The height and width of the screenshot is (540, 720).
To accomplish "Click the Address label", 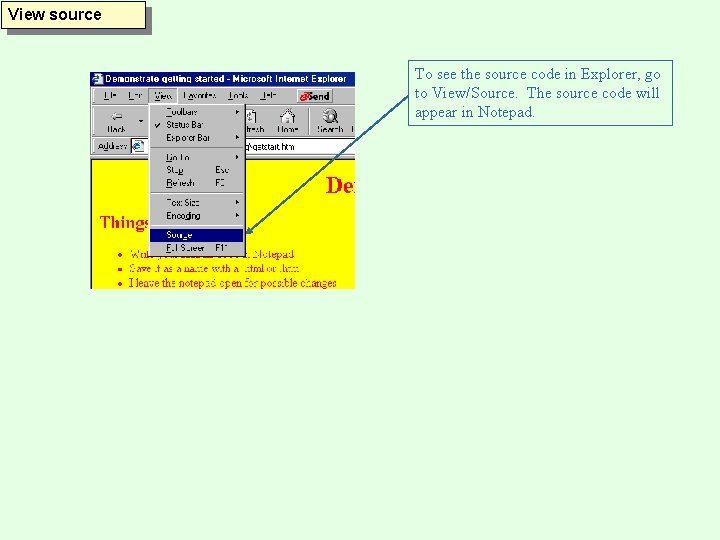I will point(112,146).
